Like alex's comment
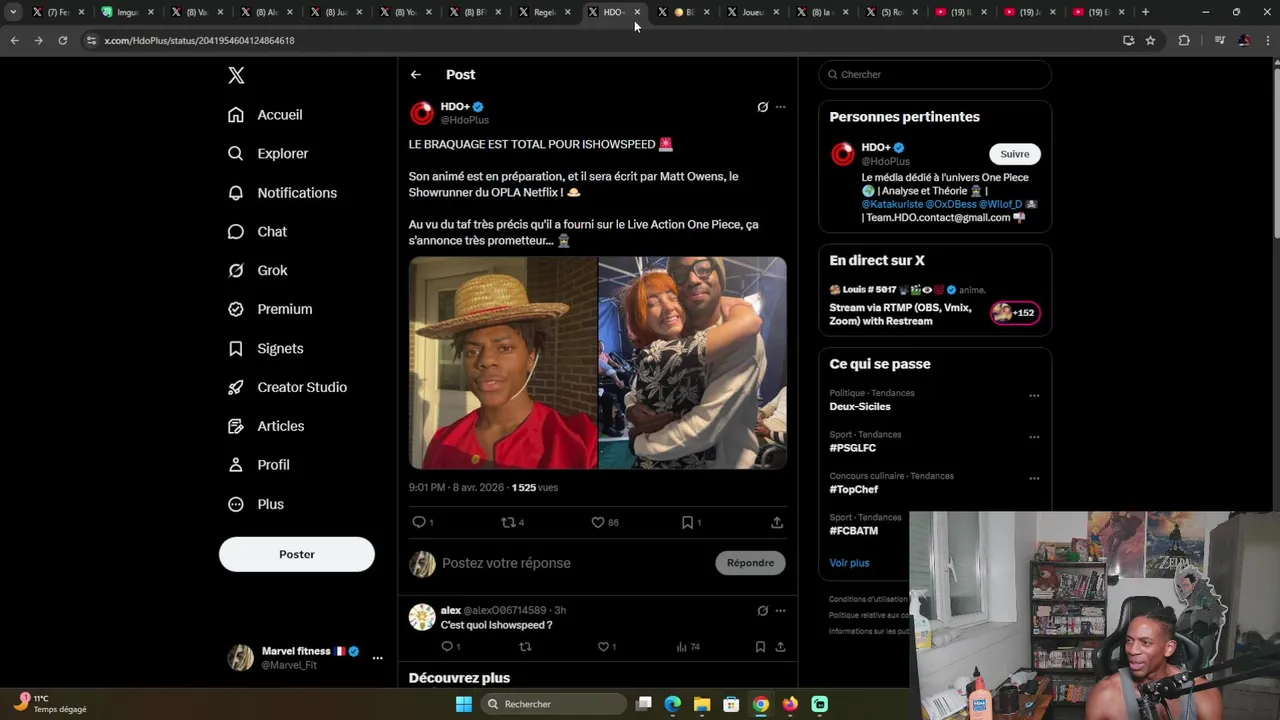 (603, 647)
